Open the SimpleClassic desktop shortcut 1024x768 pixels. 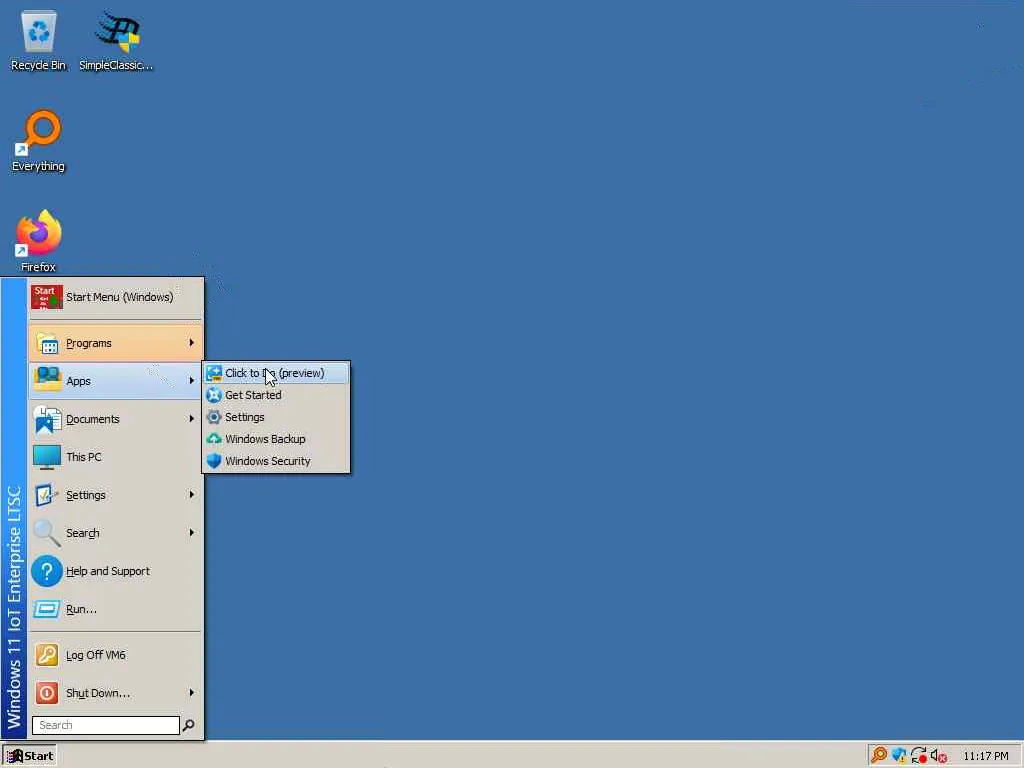[116, 40]
